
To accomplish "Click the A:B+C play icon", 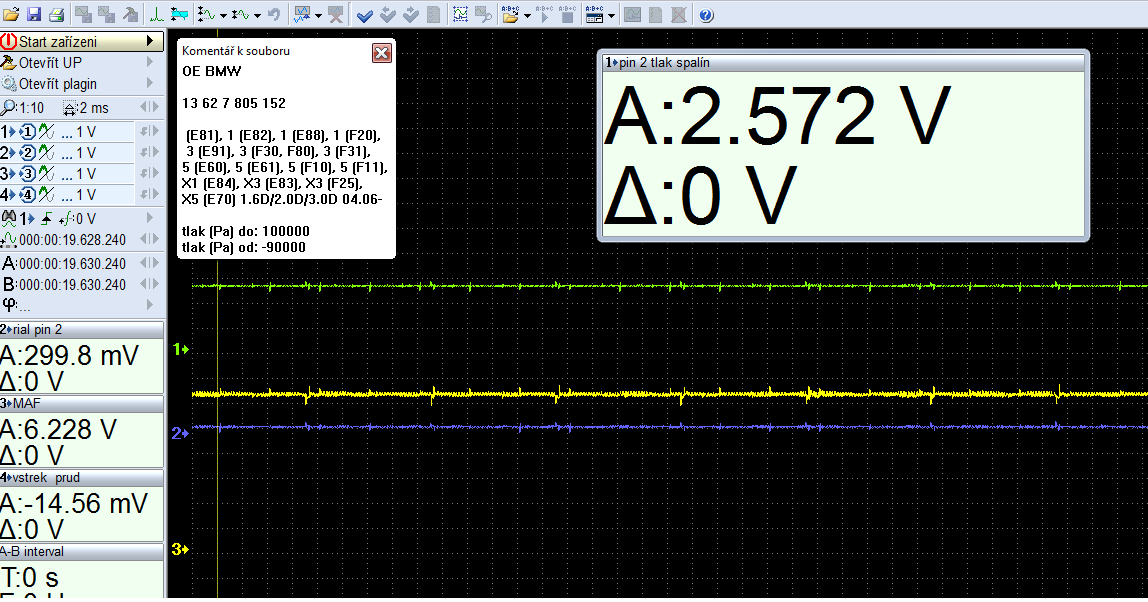I will pyautogui.click(x=544, y=14).
